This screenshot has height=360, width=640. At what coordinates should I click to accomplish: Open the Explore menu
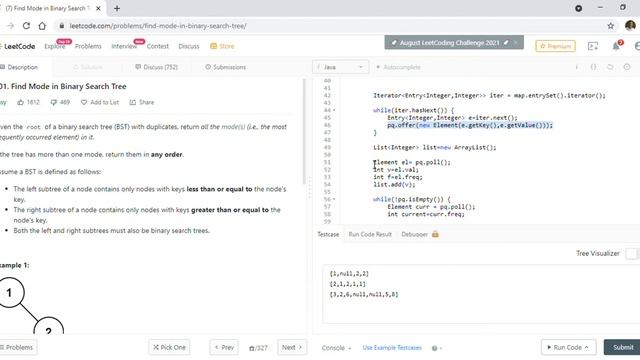tap(55, 46)
